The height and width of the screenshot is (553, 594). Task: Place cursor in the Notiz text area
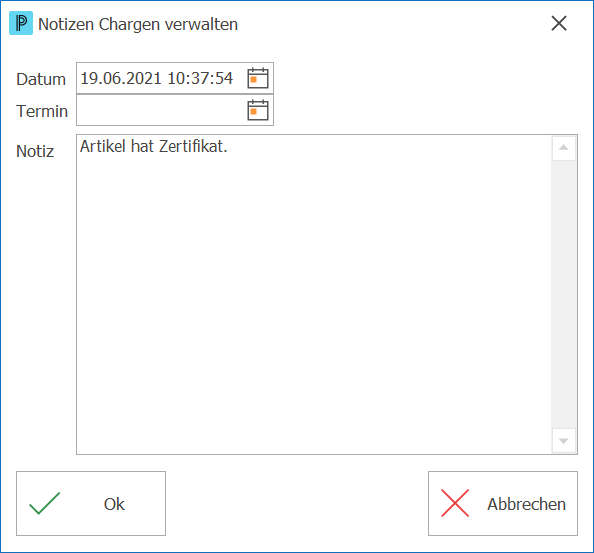(x=314, y=294)
